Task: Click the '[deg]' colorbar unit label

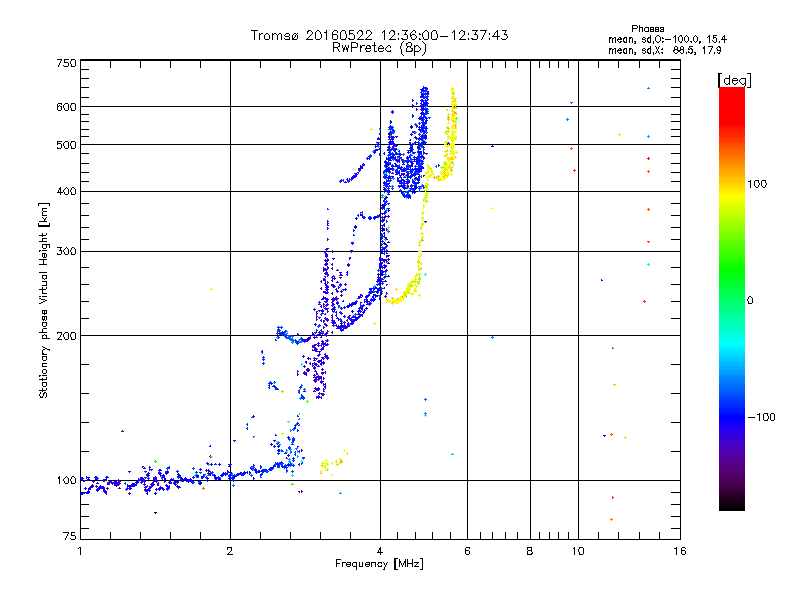Action: [734, 80]
